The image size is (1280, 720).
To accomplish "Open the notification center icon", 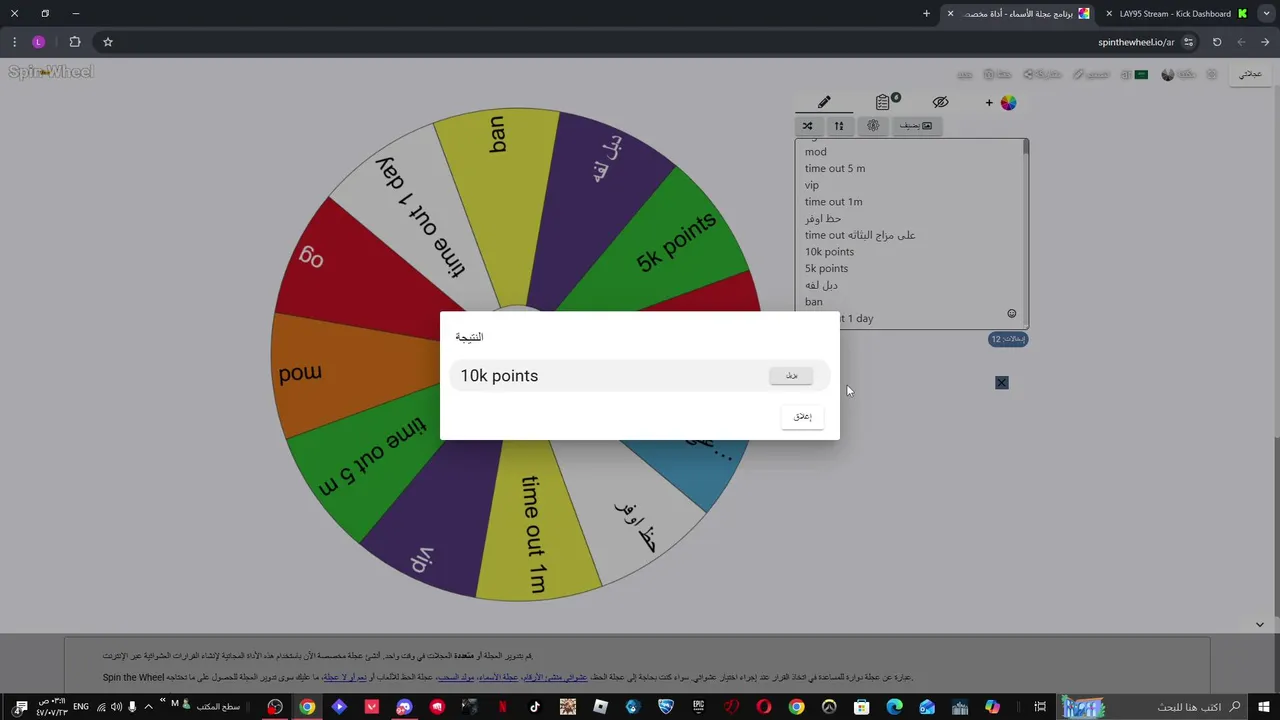I will (x=20, y=707).
